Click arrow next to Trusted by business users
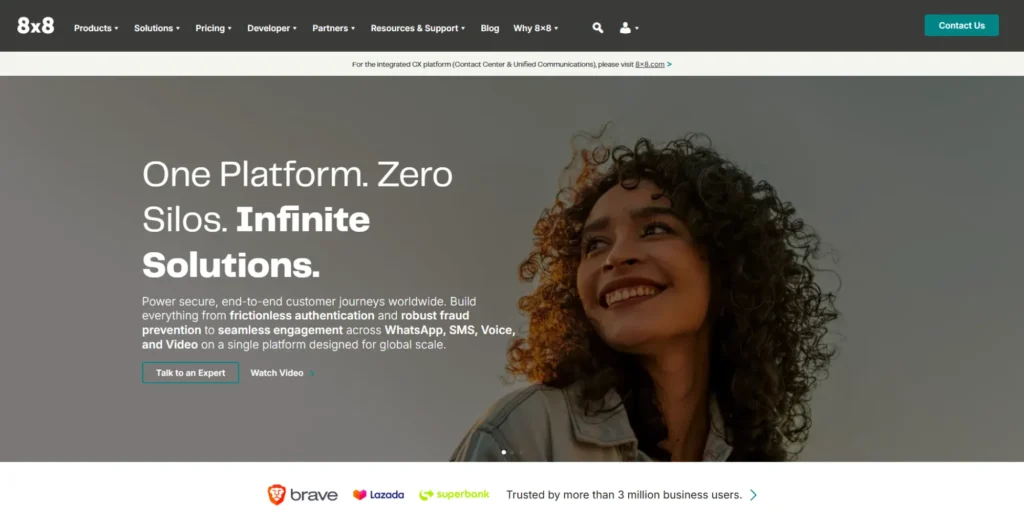Screen dimensions: 1024x524 pyautogui.click(x=754, y=495)
